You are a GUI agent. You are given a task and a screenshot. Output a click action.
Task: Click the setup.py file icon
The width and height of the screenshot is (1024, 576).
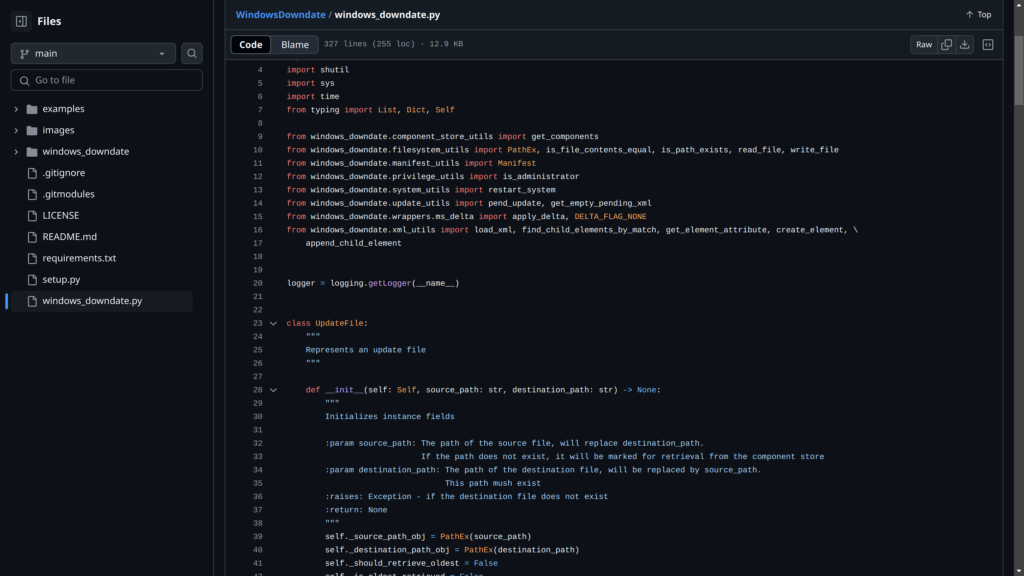[32, 280]
